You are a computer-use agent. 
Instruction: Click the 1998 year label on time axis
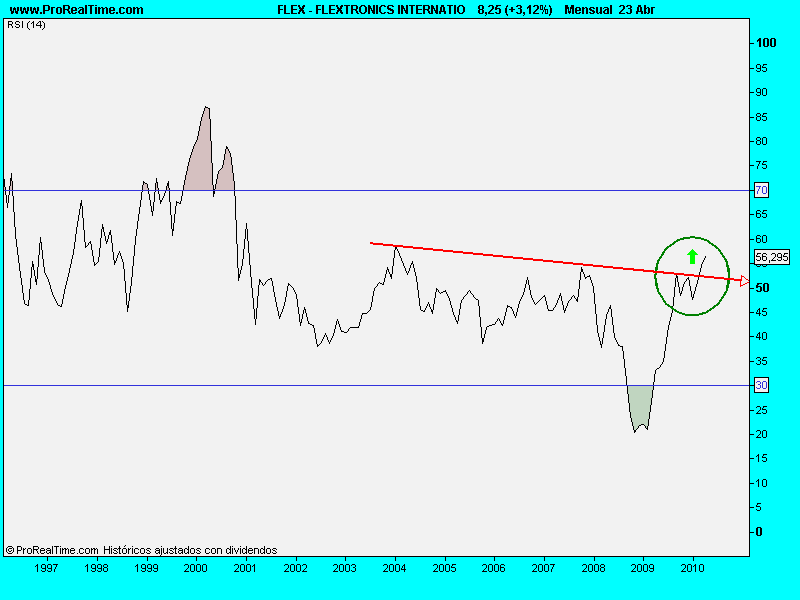pyautogui.click(x=96, y=568)
